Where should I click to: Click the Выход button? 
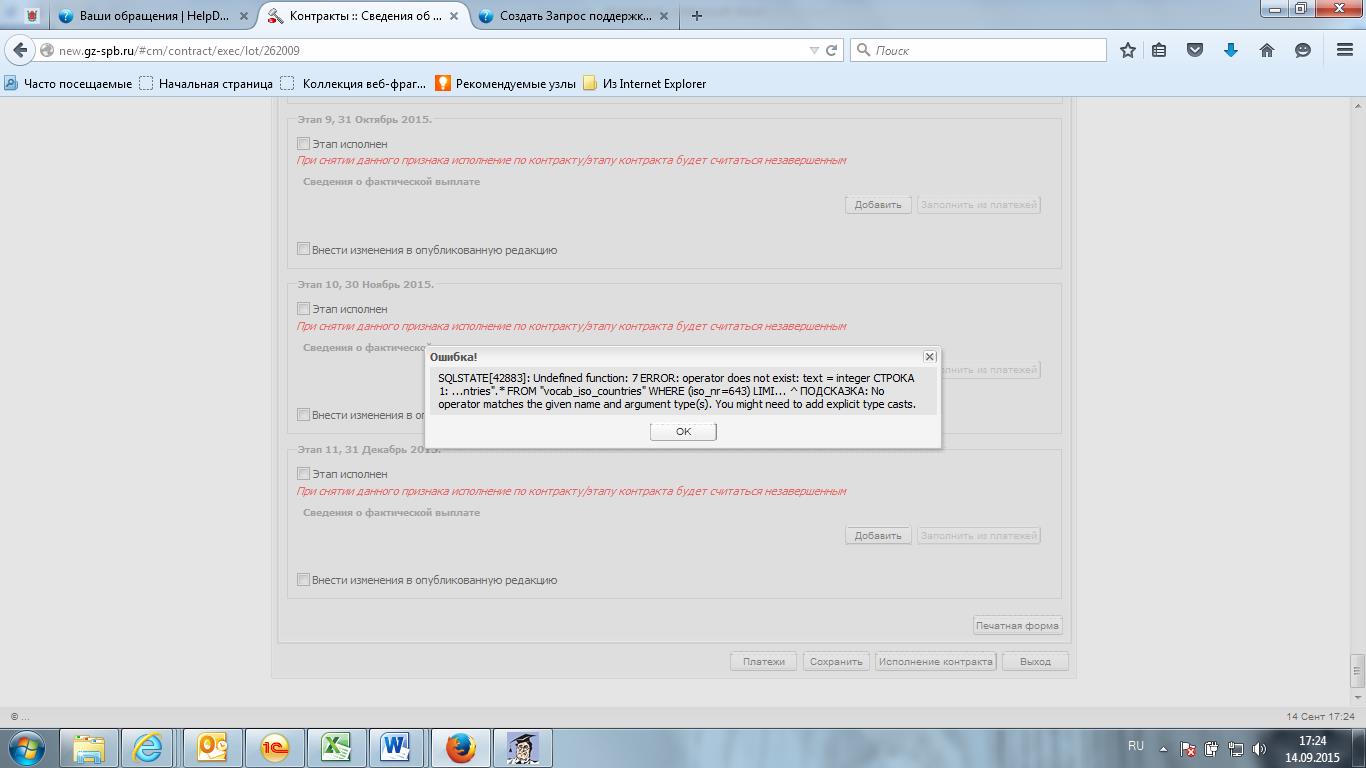[1035, 662]
